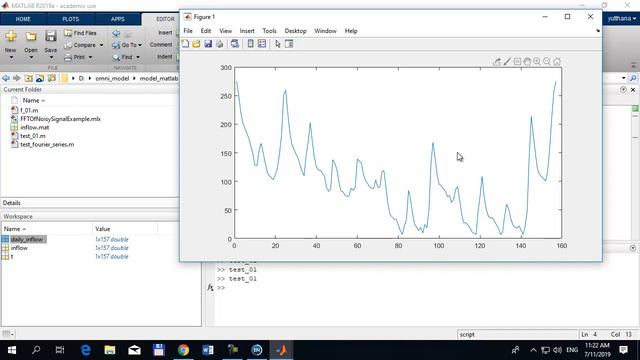Expand Go To dropdown arrow
Viewport: 640px width, 360px height.
click(140, 45)
